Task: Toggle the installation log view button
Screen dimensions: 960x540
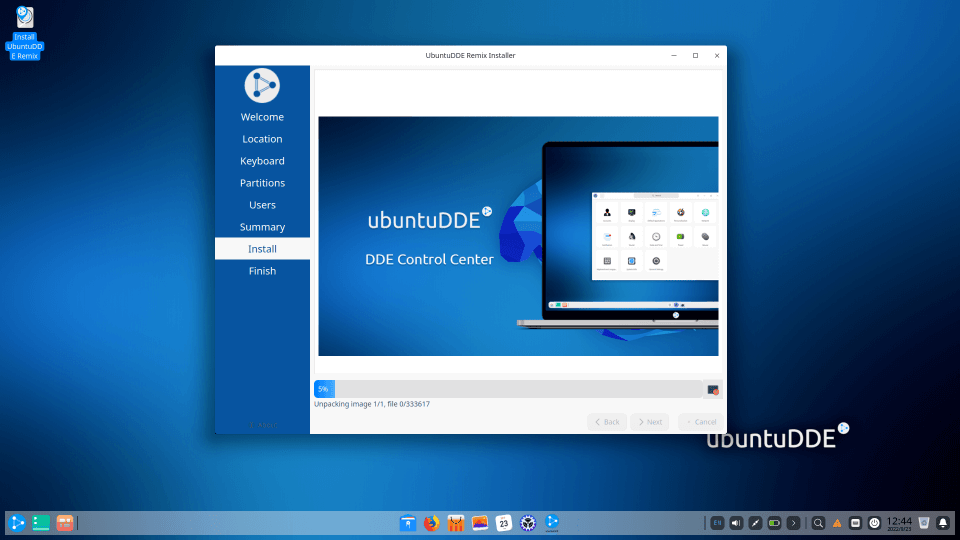Action: pyautogui.click(x=713, y=390)
